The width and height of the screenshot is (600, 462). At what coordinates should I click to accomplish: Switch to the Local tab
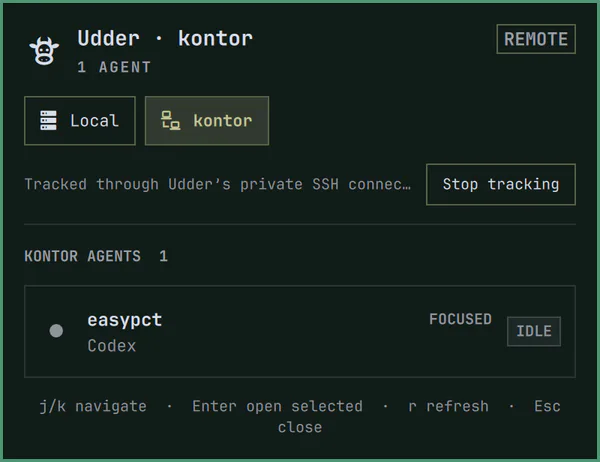click(80, 121)
